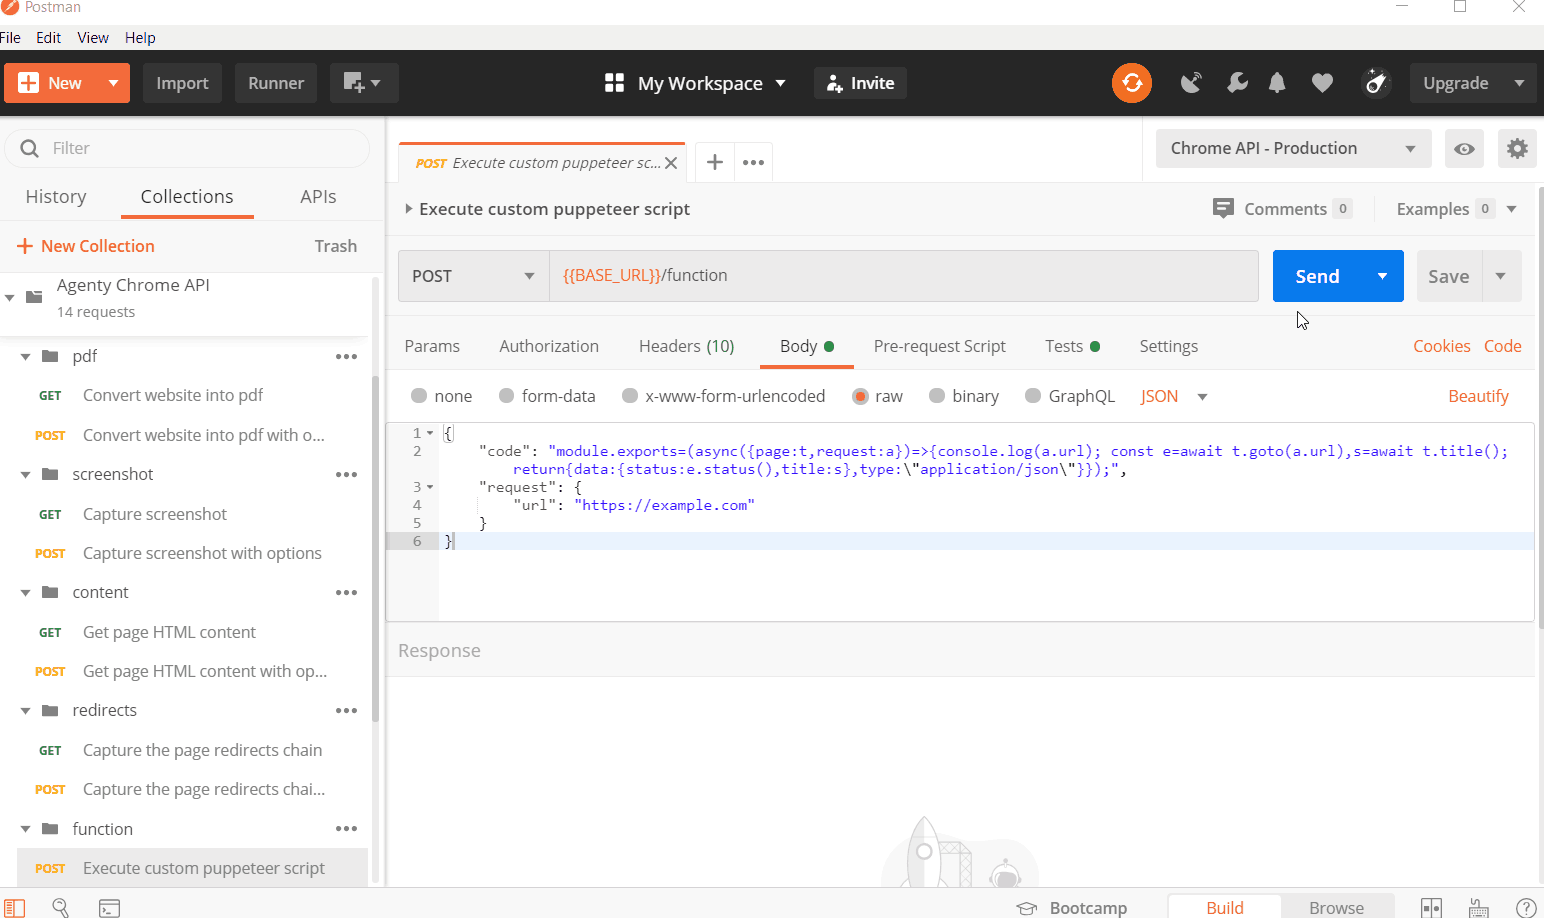Select the binary body type
The image size is (1544, 918).
[x=937, y=396]
